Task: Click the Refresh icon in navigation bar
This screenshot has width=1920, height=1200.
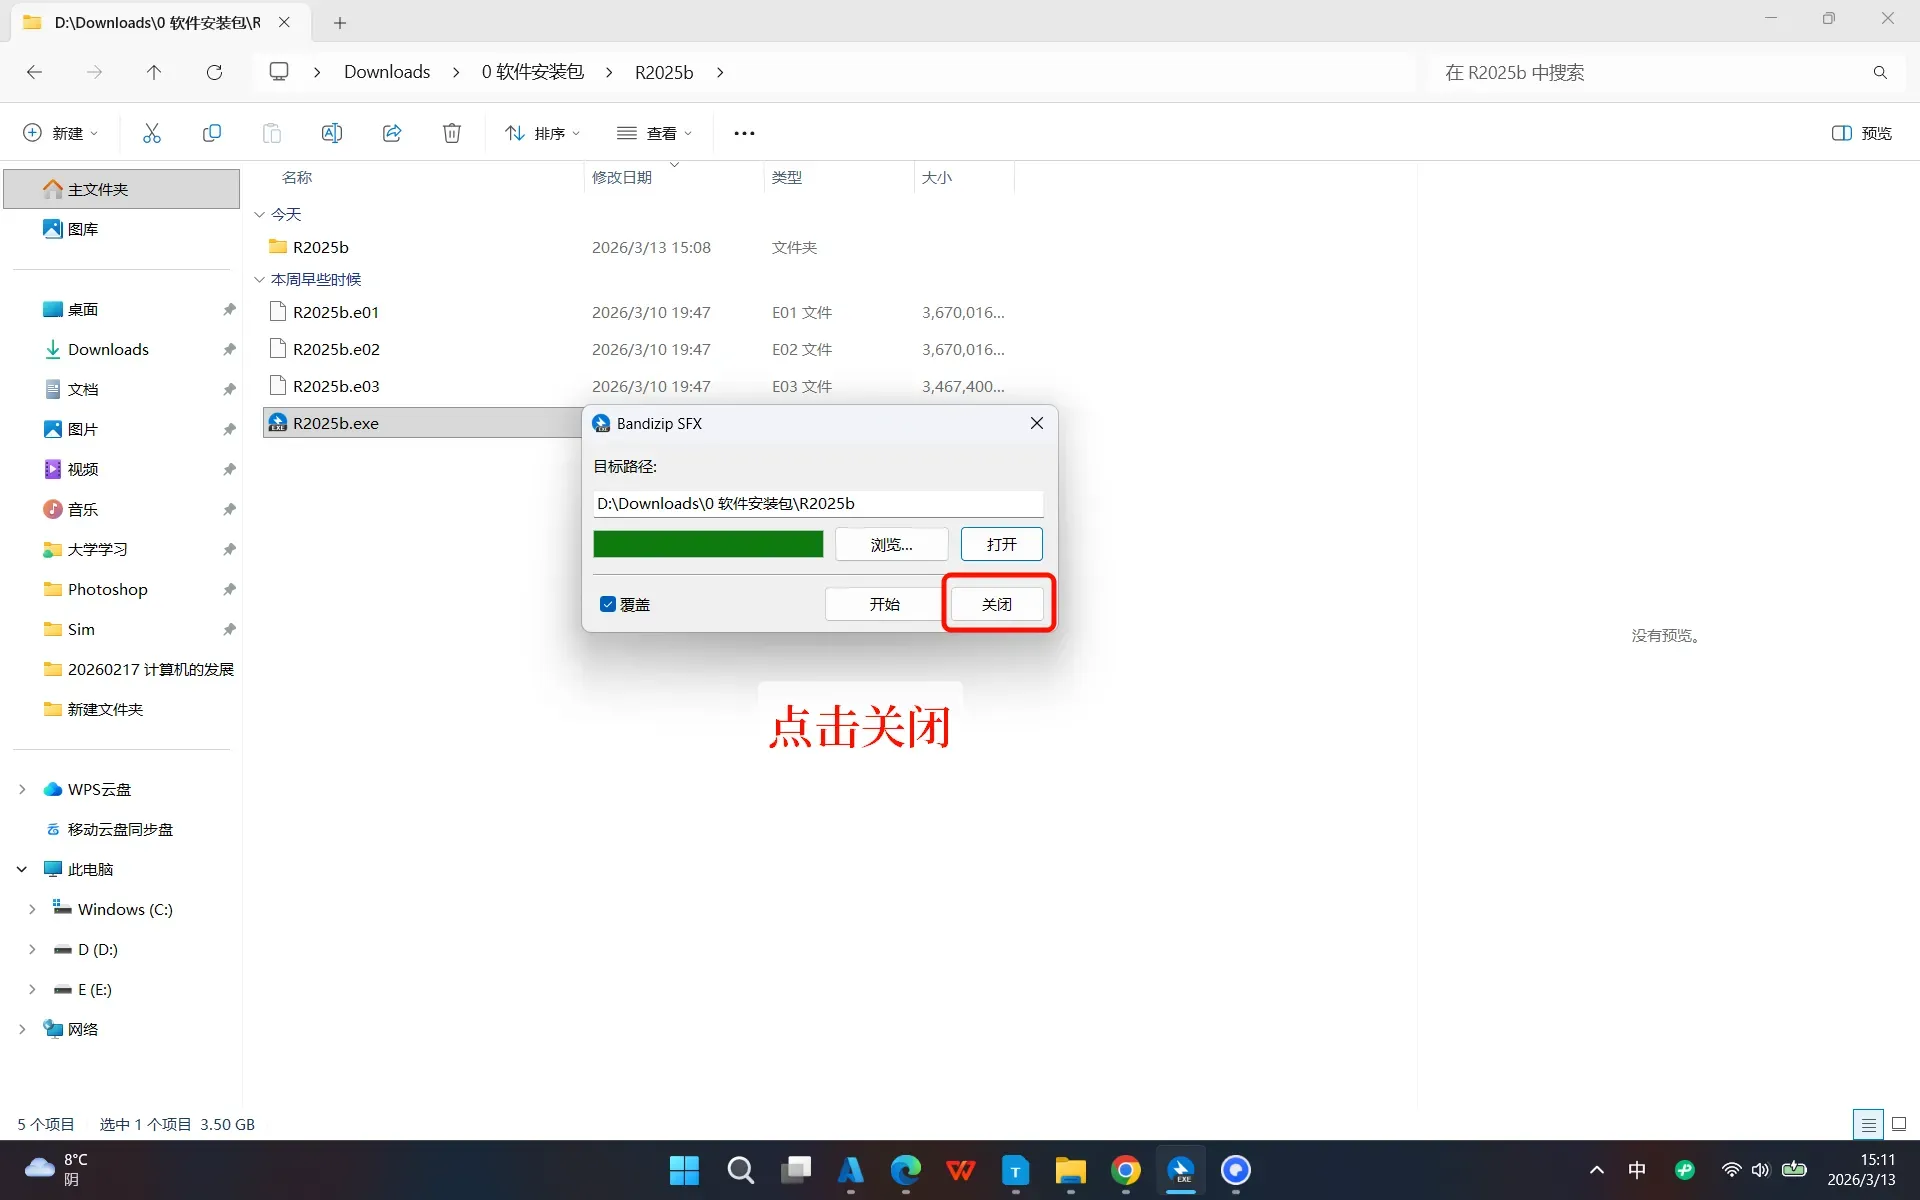Action: [214, 72]
